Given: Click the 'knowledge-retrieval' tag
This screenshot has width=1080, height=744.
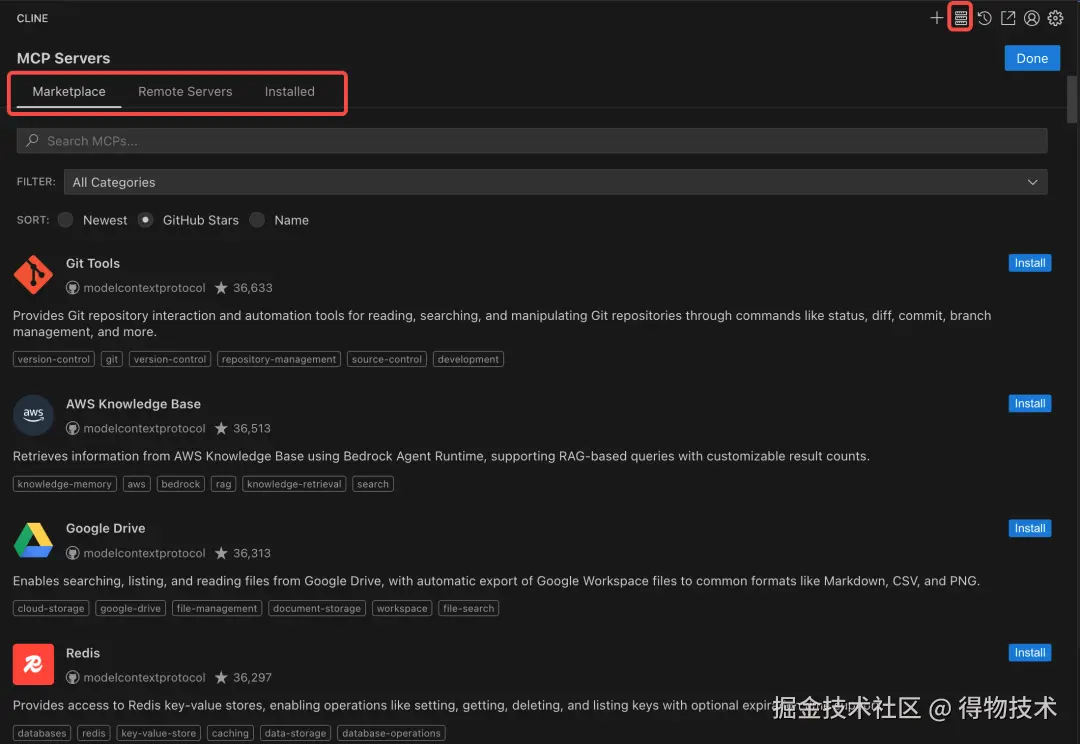Looking at the screenshot, I should (294, 484).
